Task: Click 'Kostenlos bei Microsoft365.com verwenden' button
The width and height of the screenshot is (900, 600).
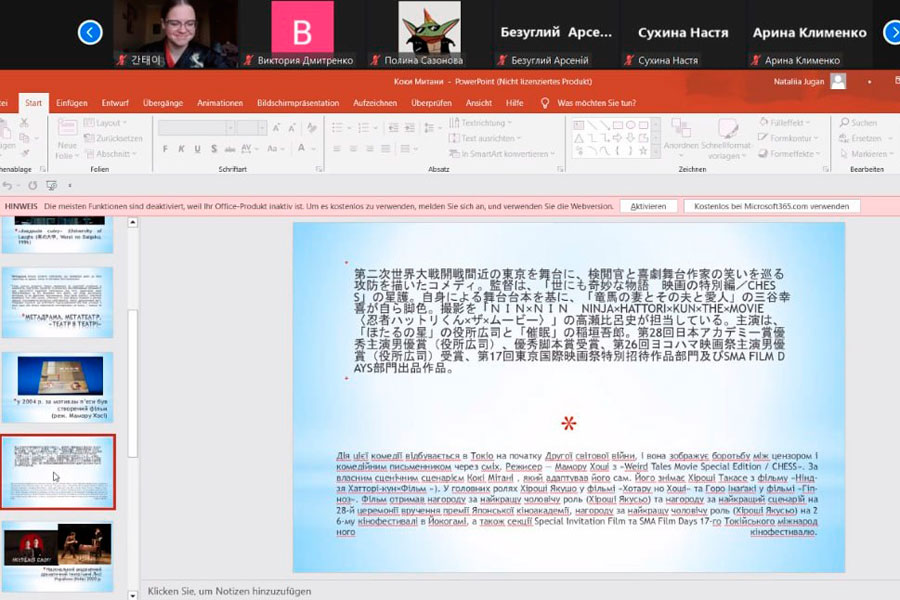Action: [771, 206]
